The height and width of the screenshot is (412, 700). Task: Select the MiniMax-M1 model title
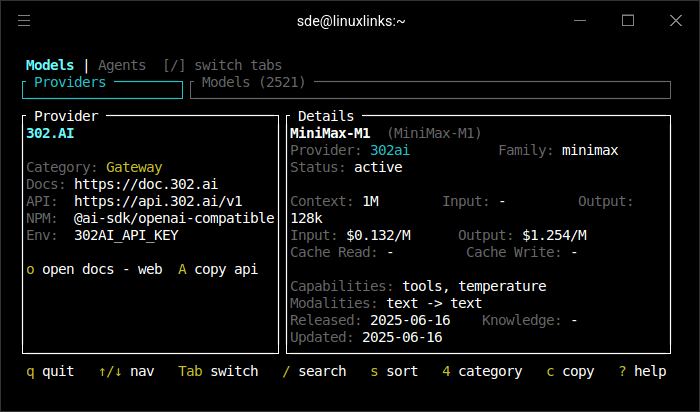pos(329,133)
